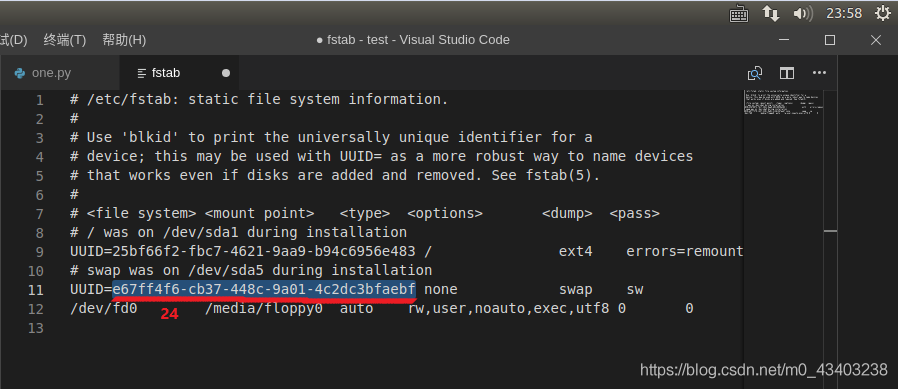Click line number 9 in the gutter
The height and width of the screenshot is (389, 898).
[x=39, y=252]
